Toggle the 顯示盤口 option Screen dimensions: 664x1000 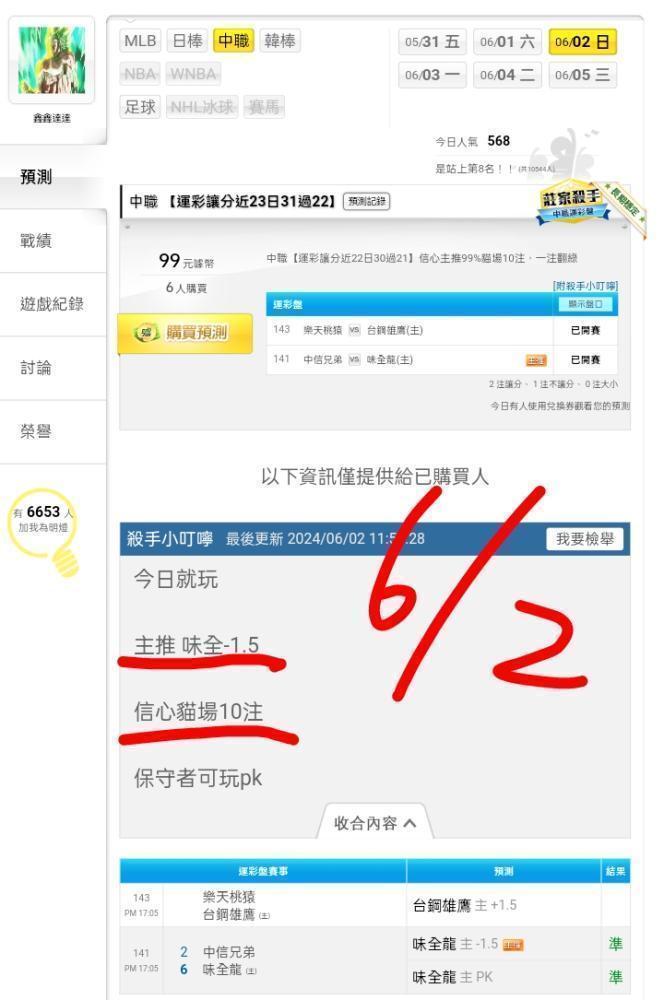(585, 304)
